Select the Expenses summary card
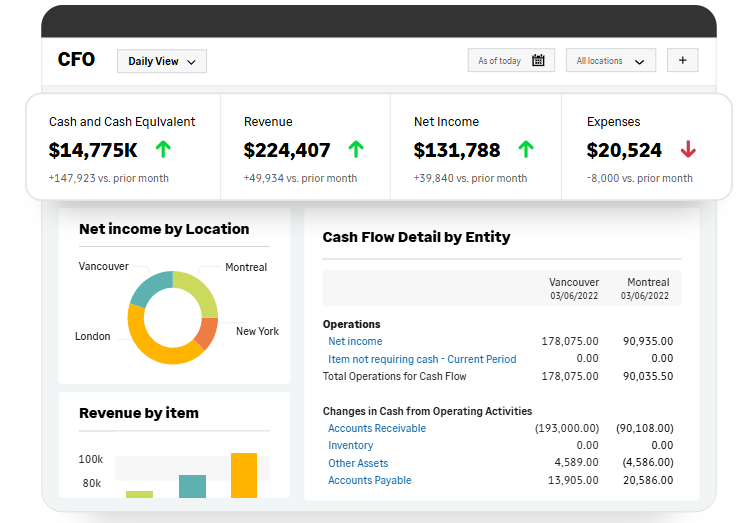The height and width of the screenshot is (523, 747). 640,148
